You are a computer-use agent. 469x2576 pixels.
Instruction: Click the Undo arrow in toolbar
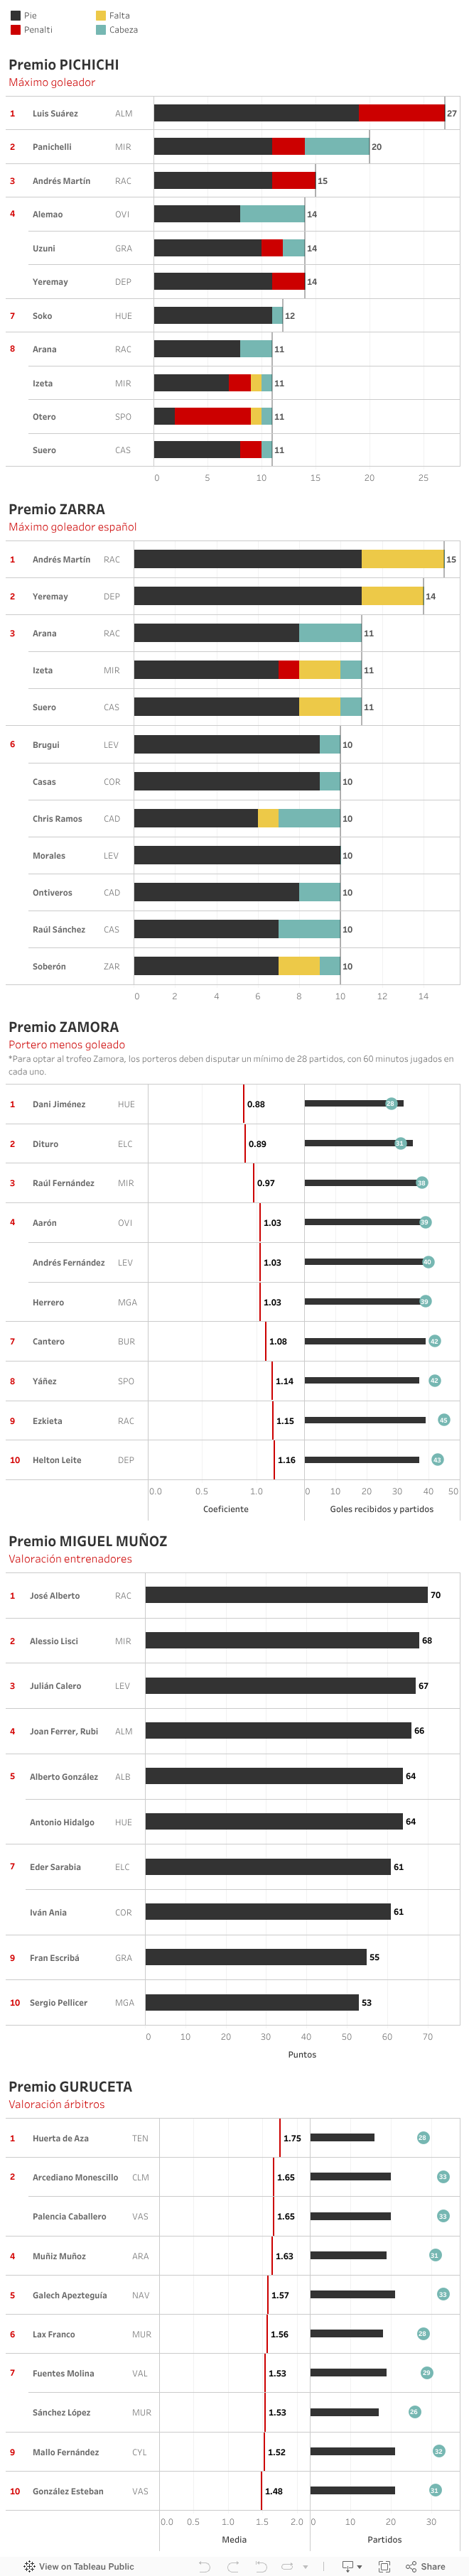pyautogui.click(x=204, y=2565)
